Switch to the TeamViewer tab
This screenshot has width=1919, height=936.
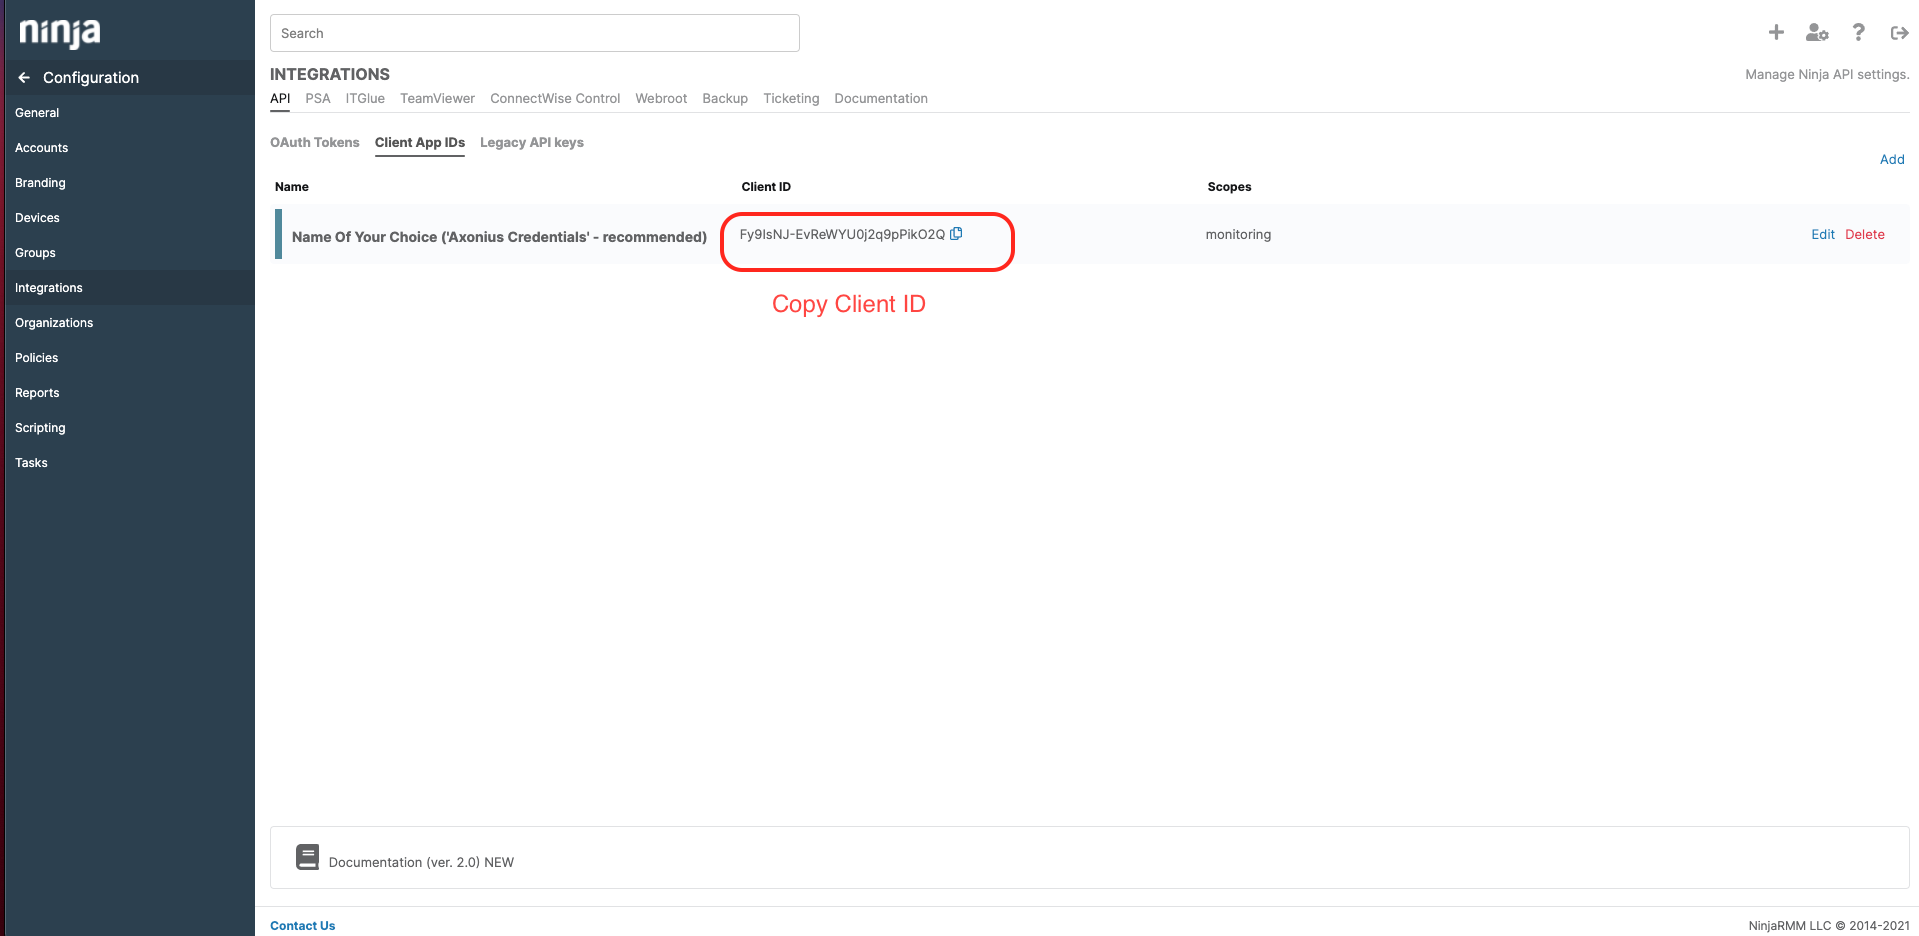click(x=437, y=98)
